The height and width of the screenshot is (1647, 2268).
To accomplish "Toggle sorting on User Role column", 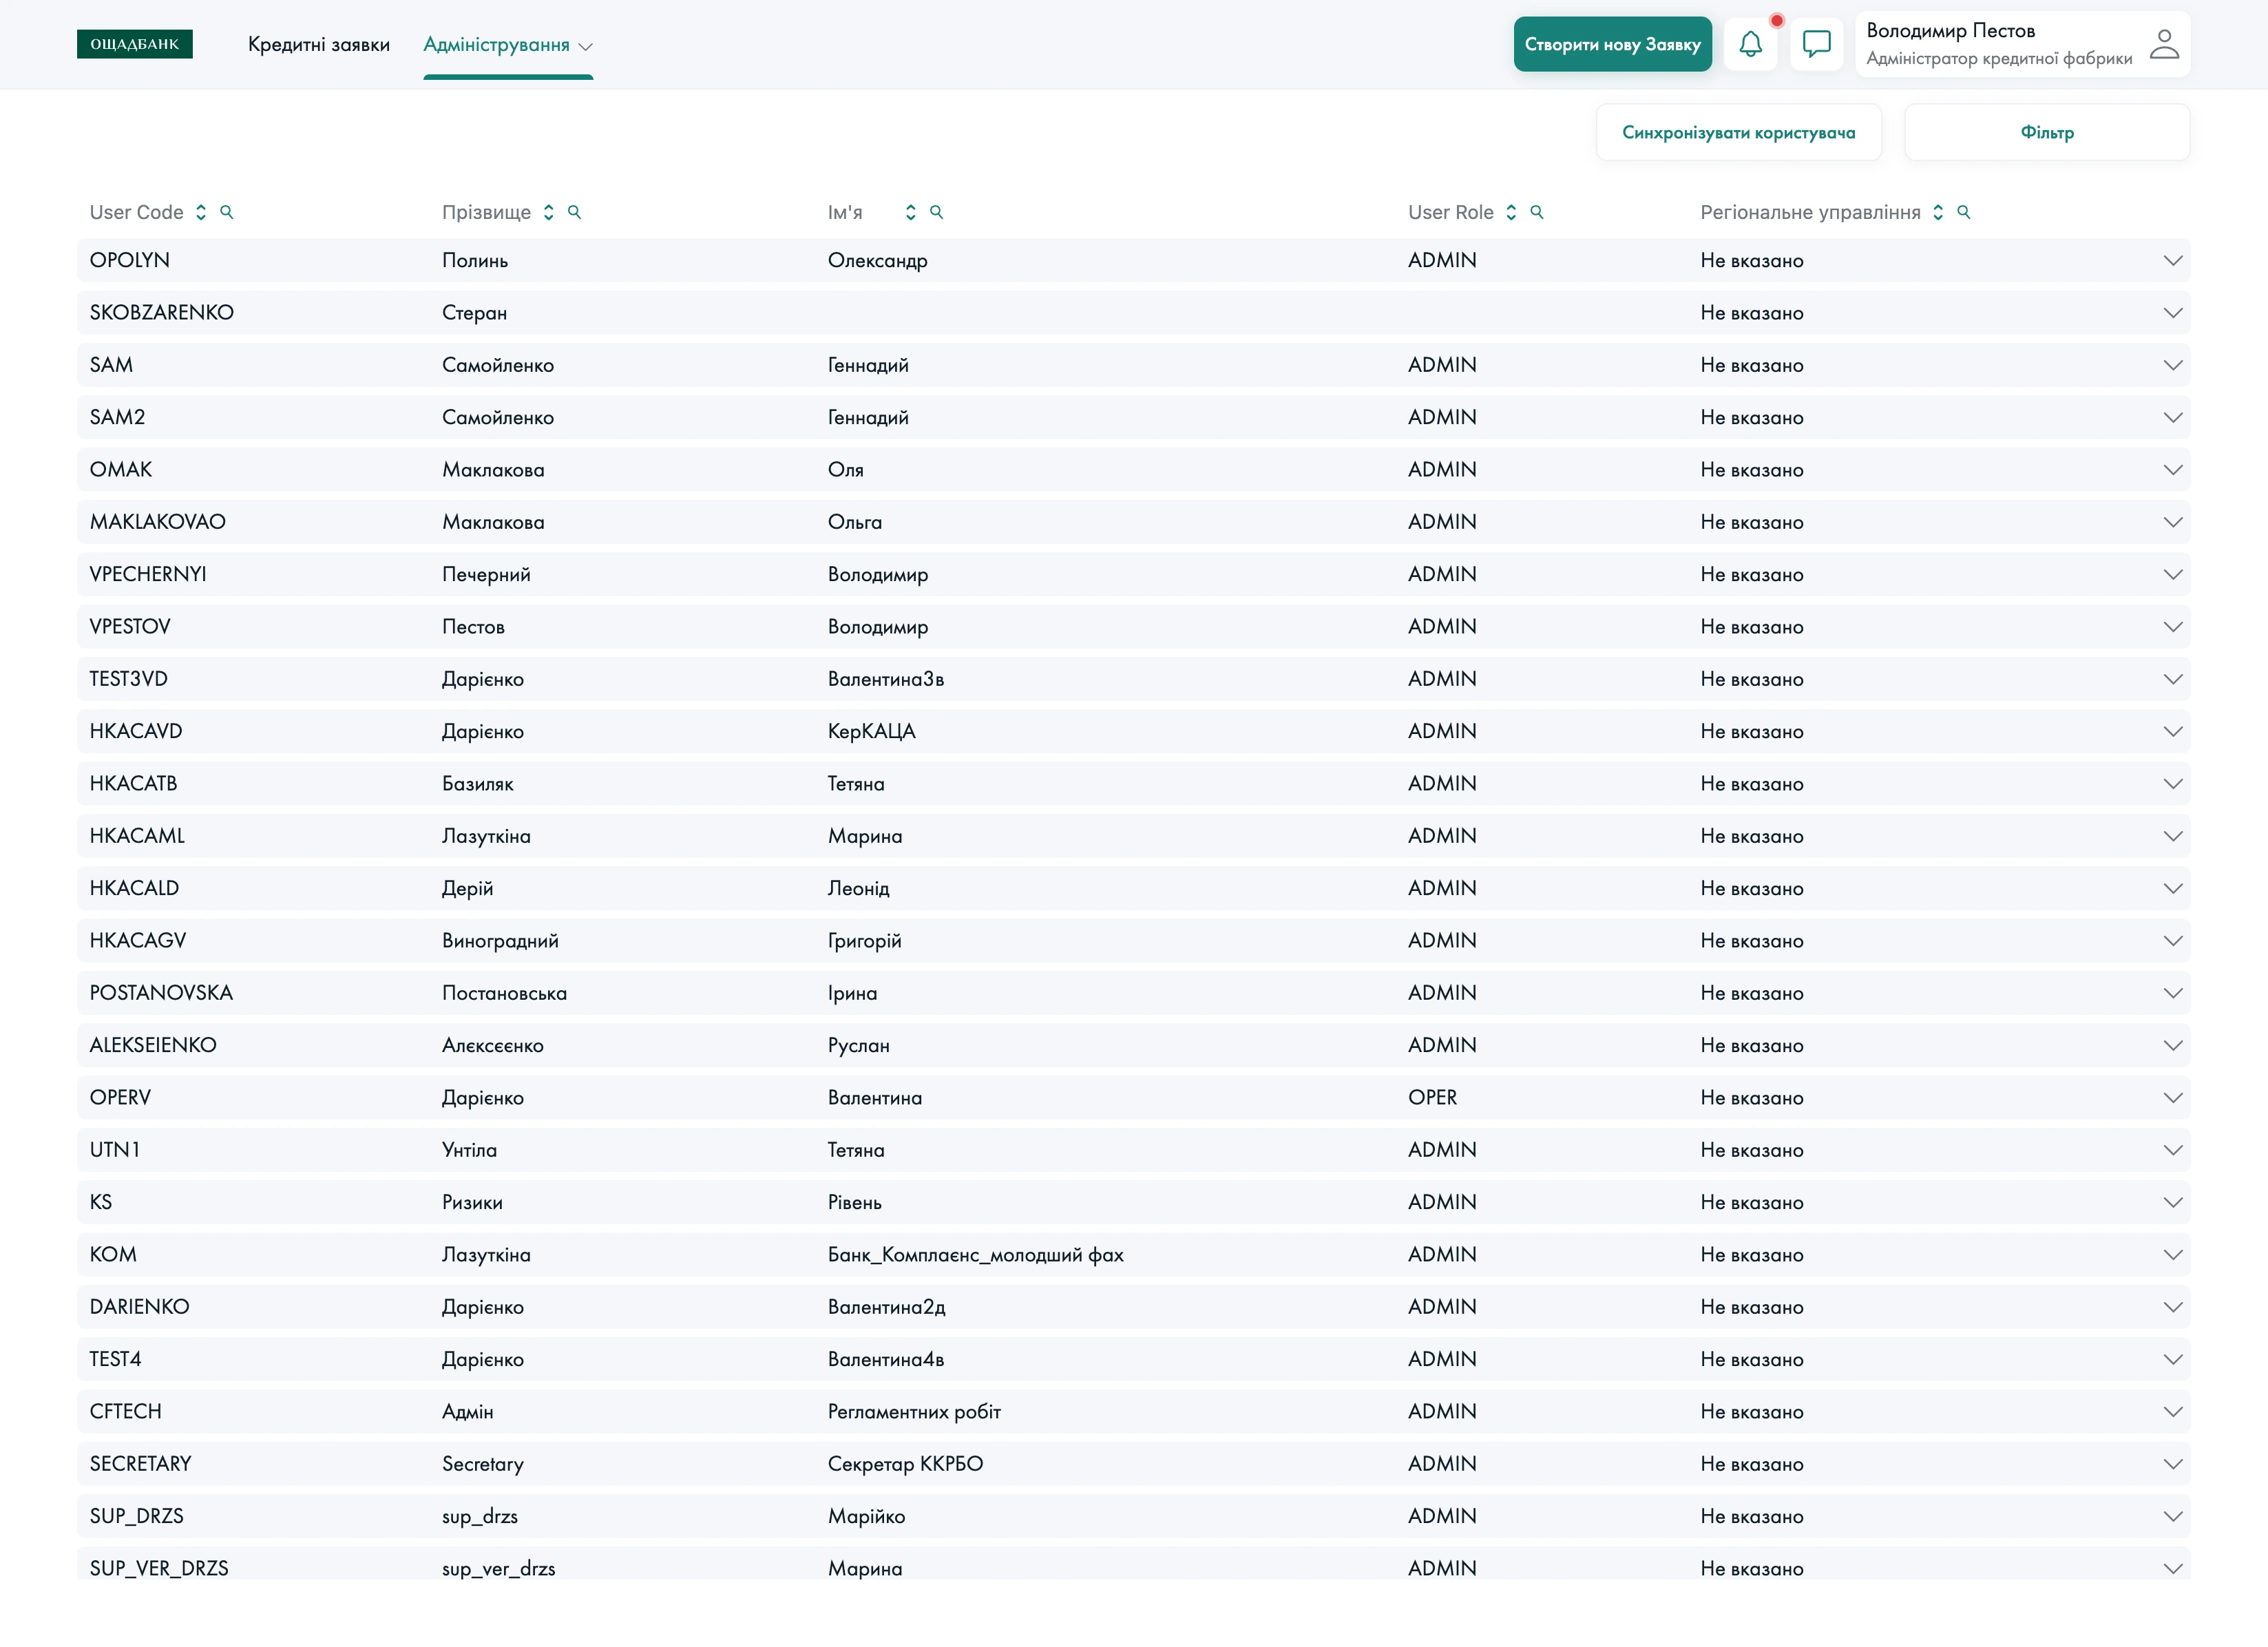I will click(1511, 212).
